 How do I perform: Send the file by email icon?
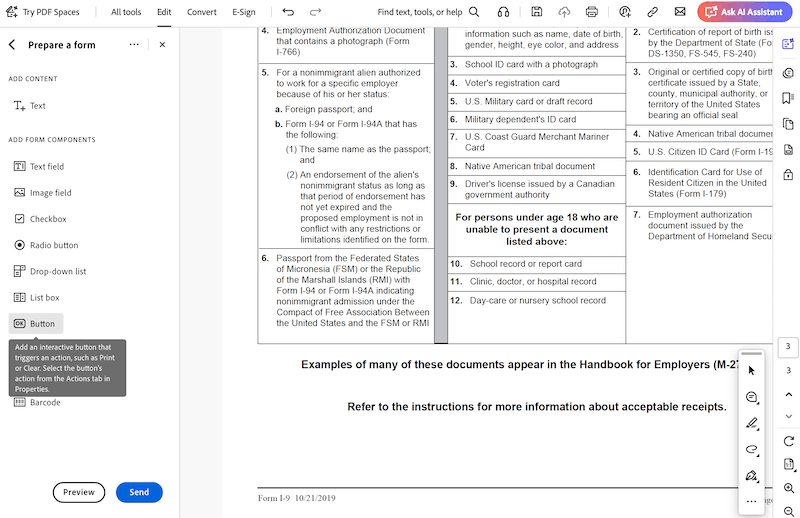pos(680,12)
